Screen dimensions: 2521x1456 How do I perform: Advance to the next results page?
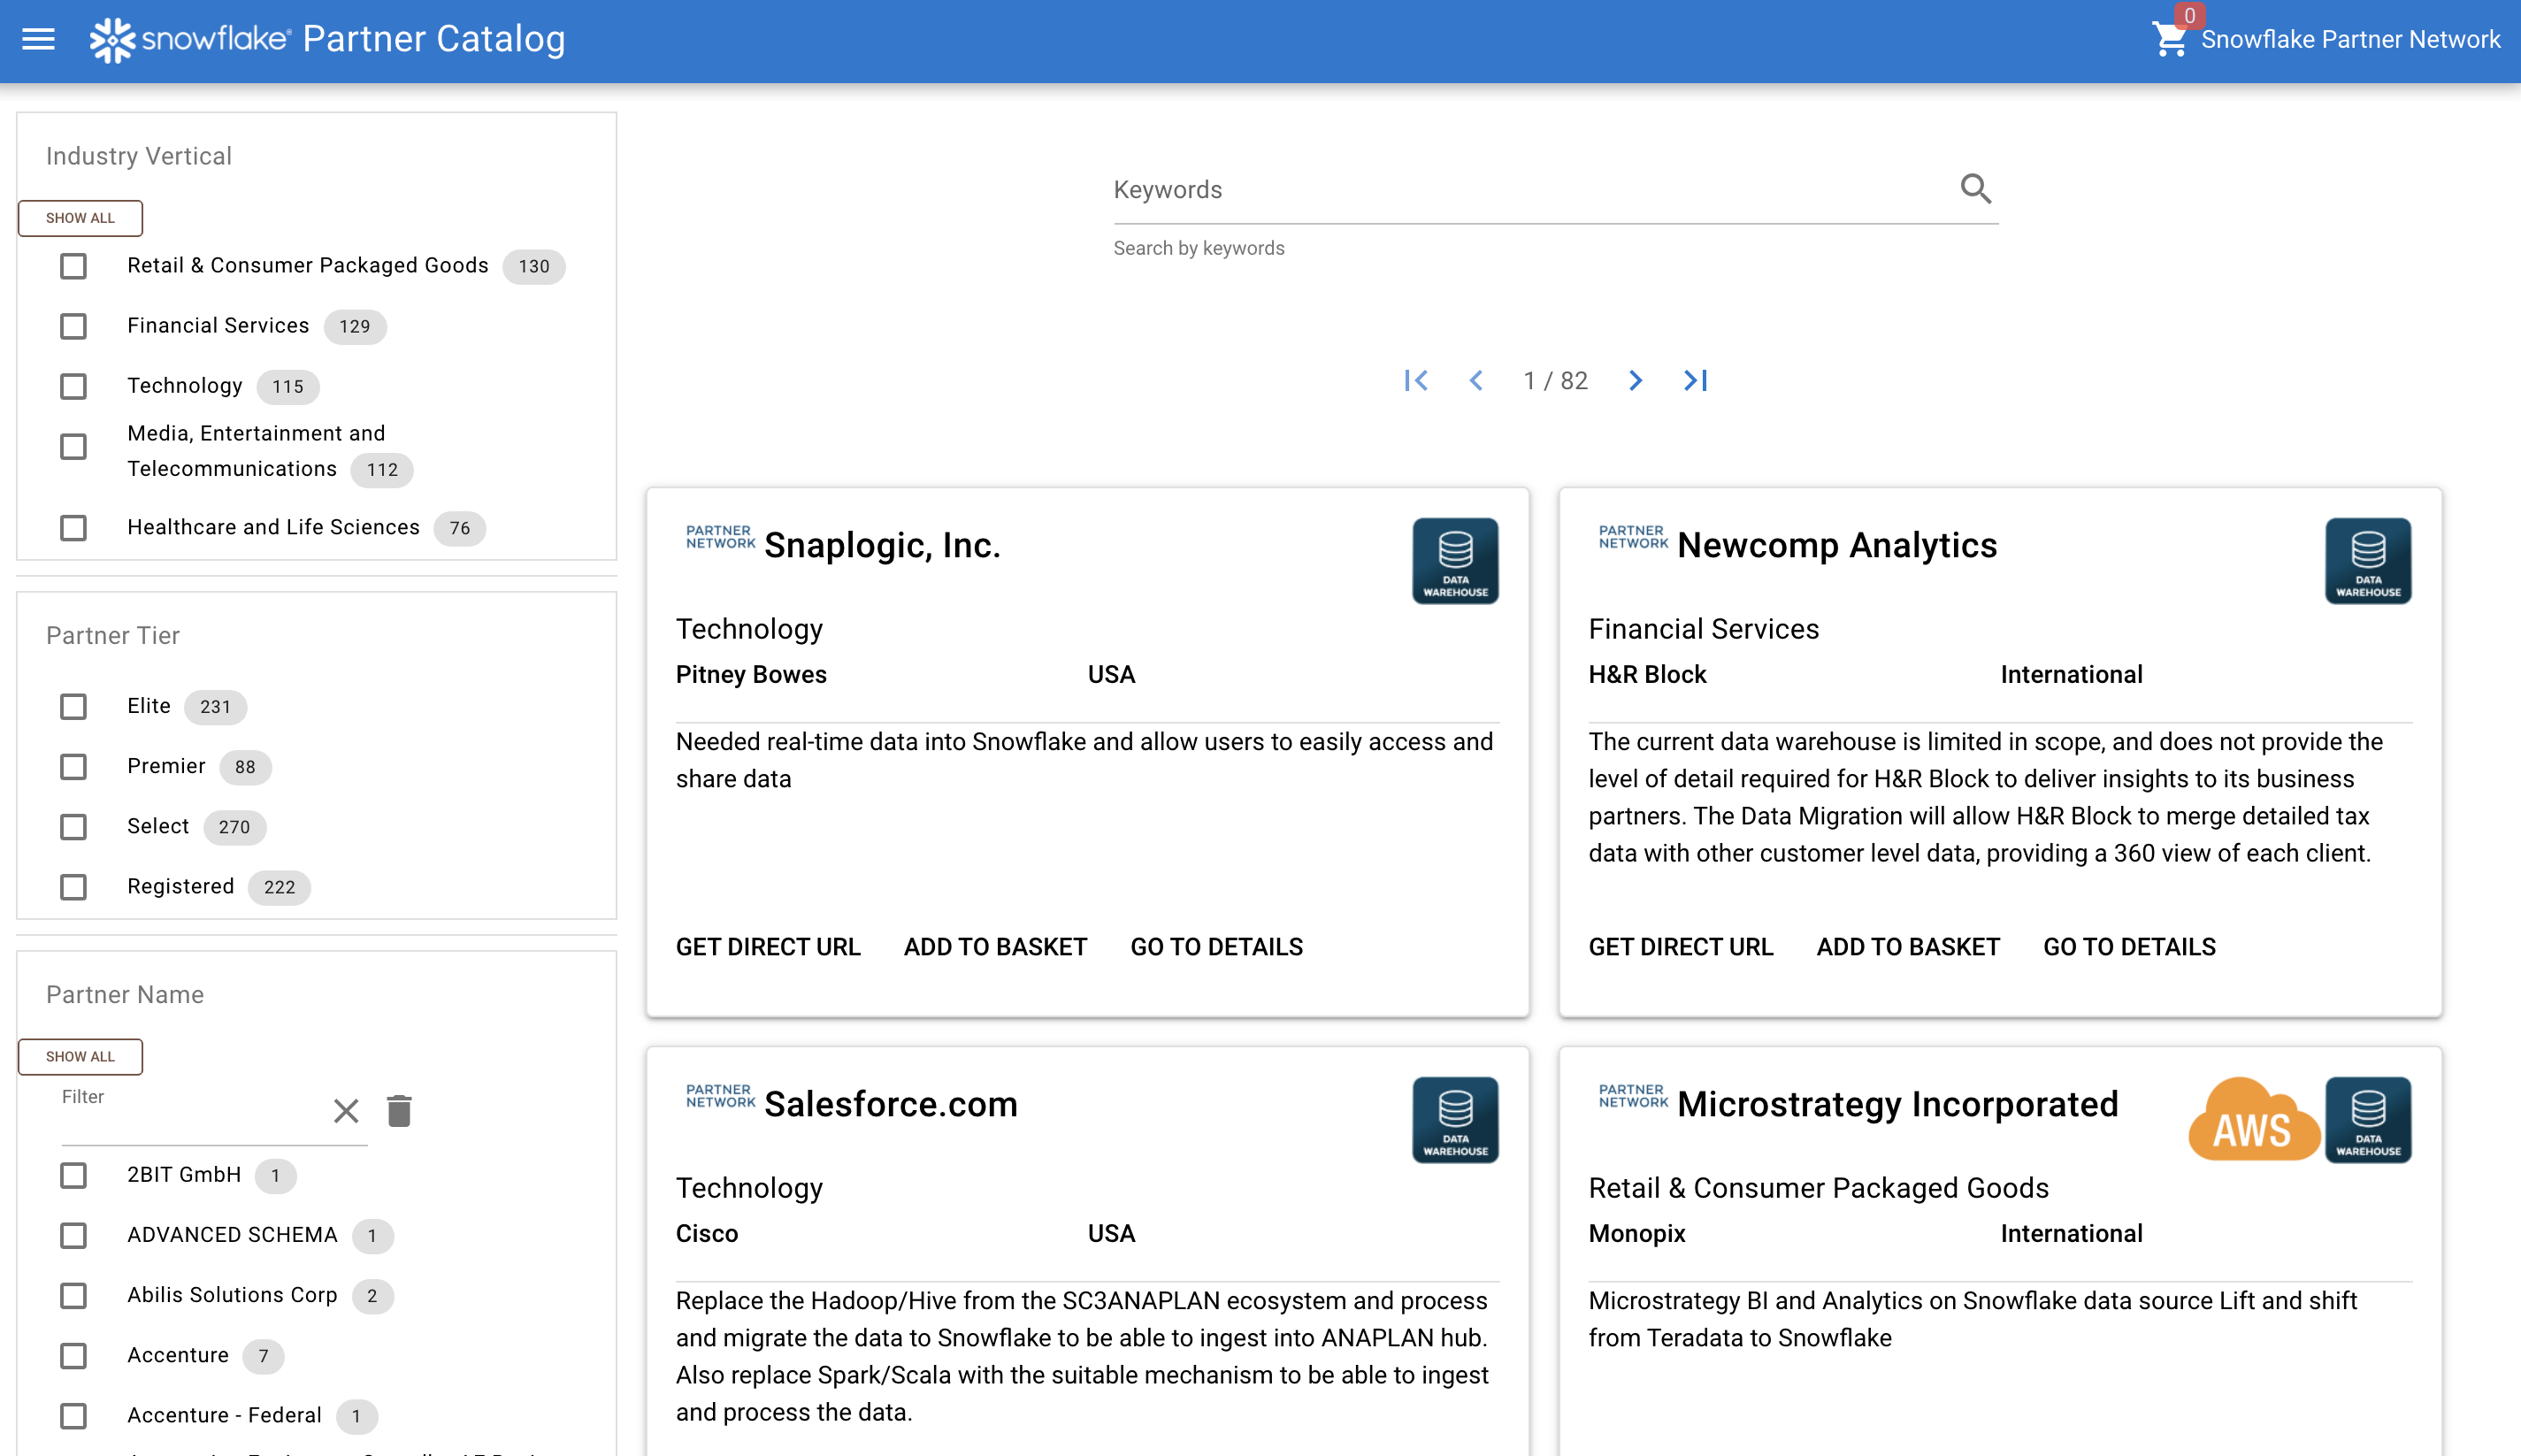point(1636,381)
